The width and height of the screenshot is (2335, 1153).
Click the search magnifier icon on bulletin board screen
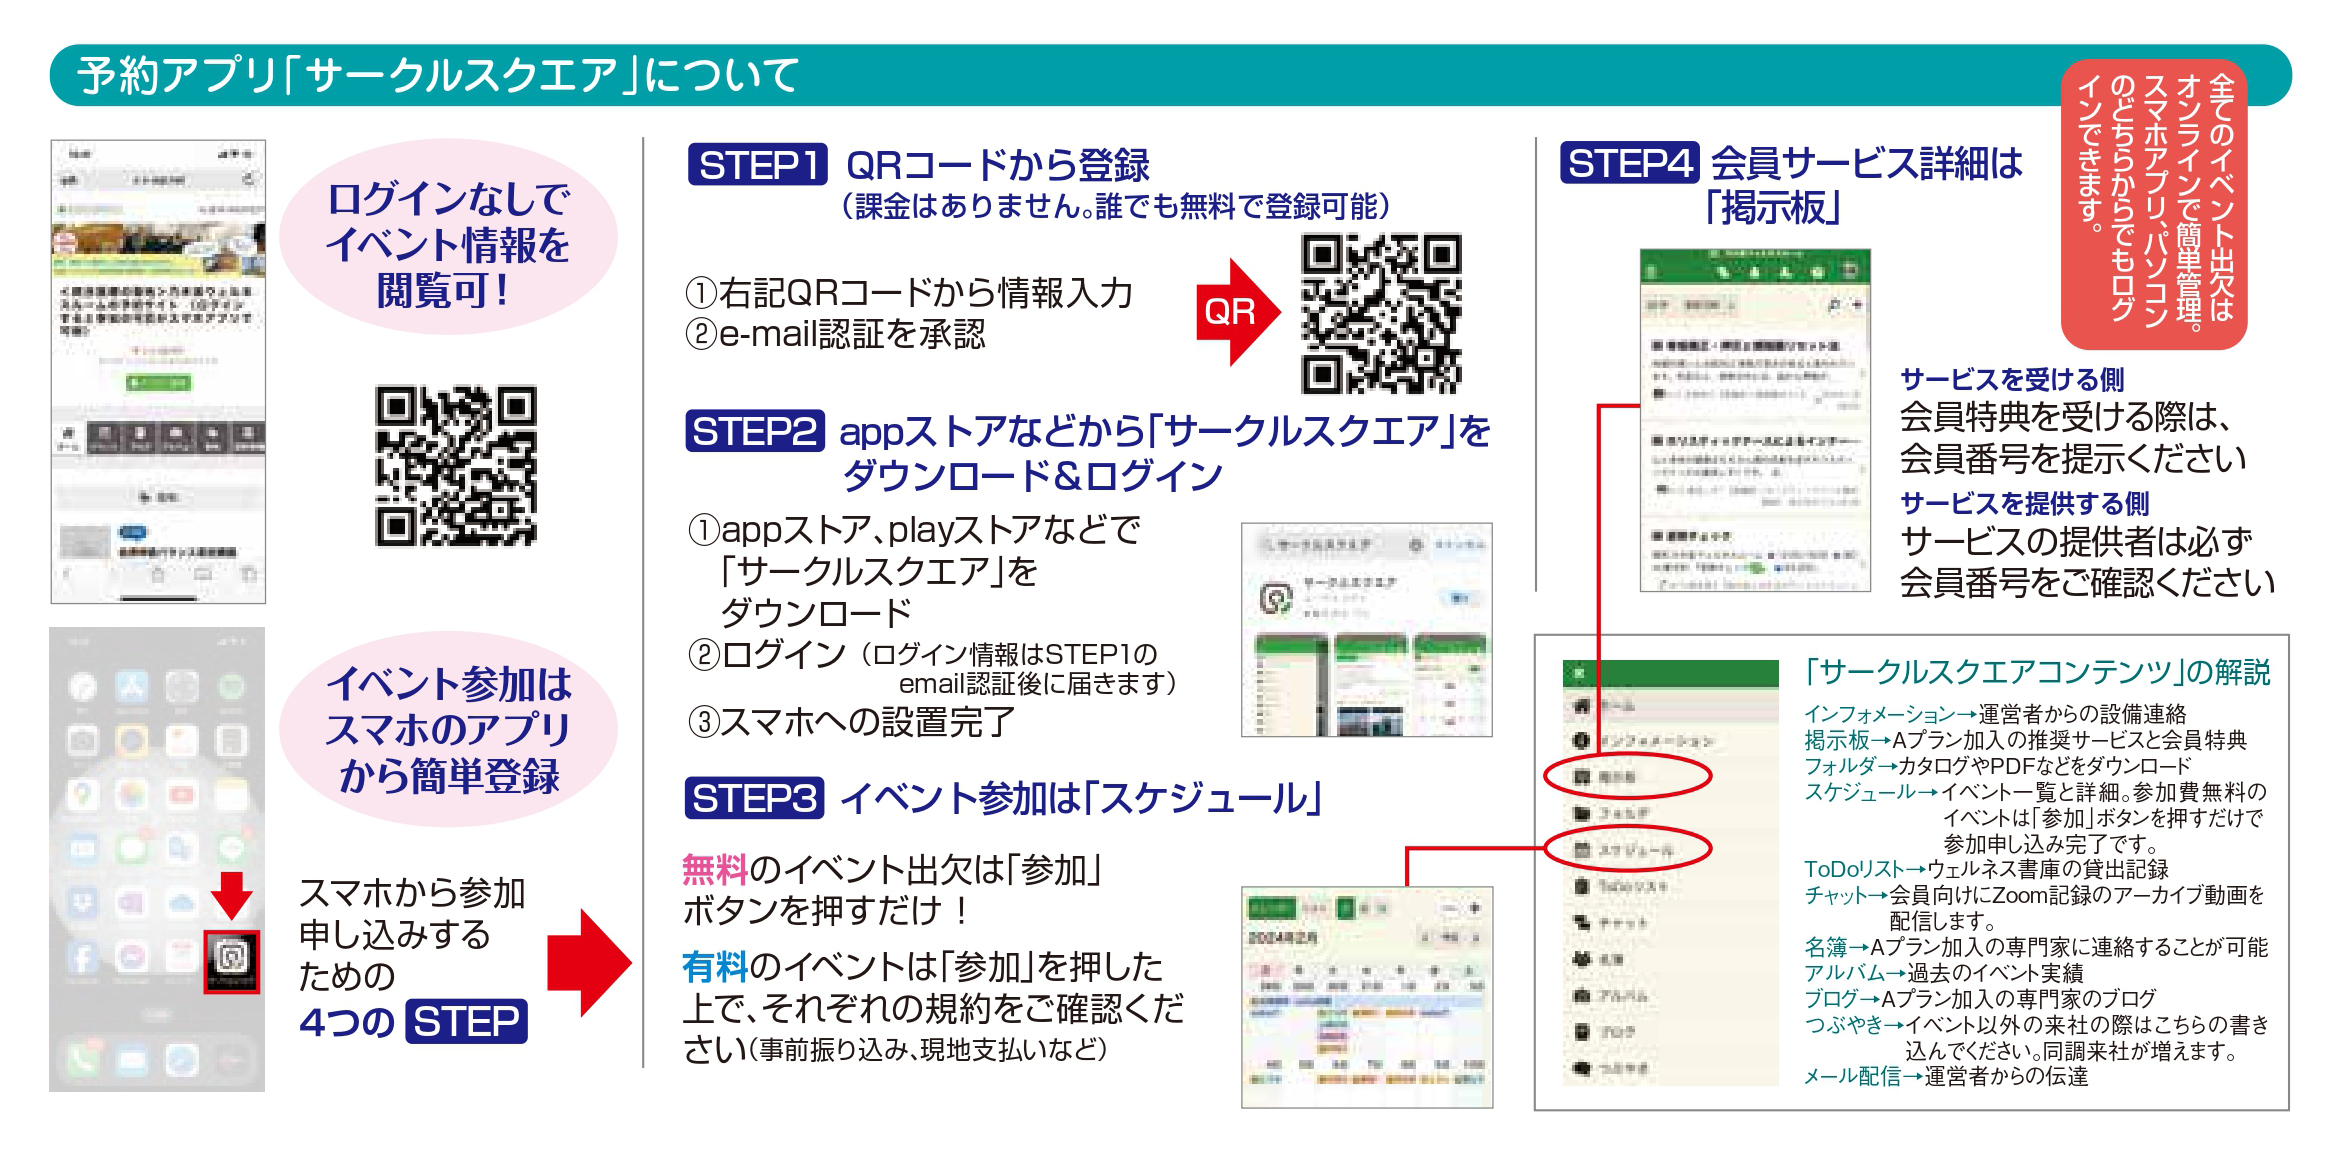[x=1834, y=305]
